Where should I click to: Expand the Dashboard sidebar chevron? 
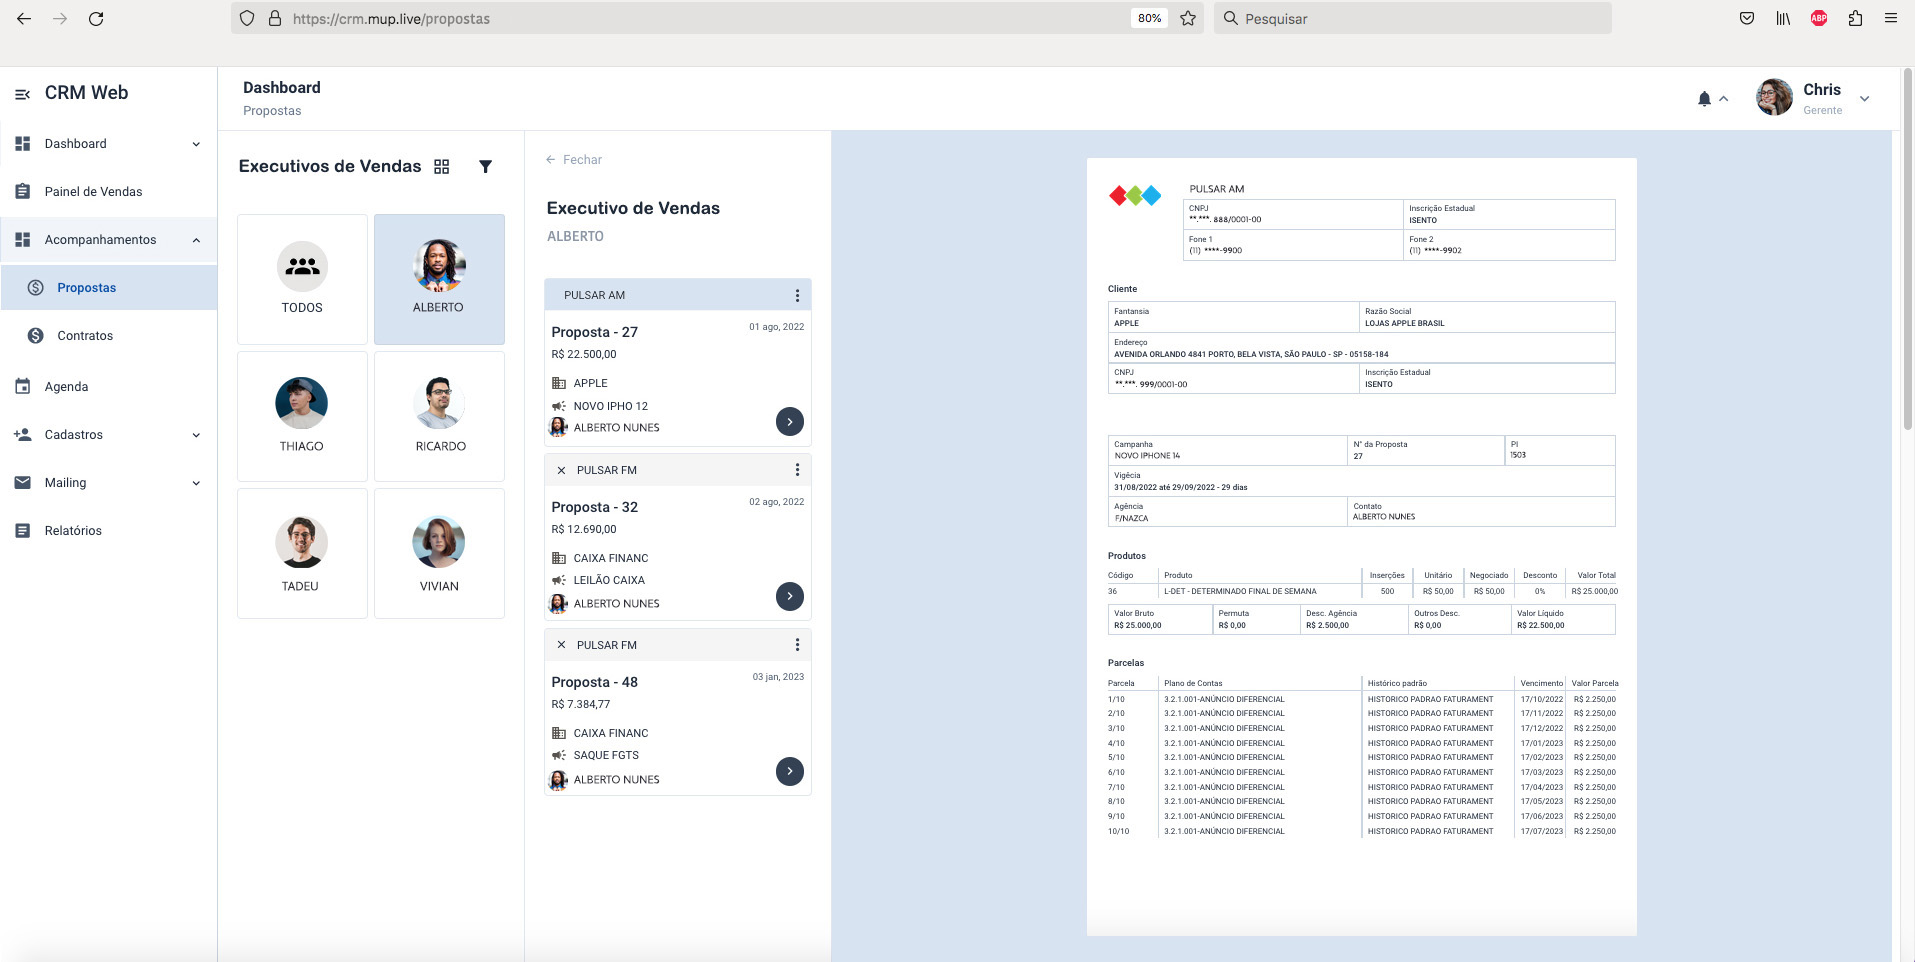coord(196,144)
